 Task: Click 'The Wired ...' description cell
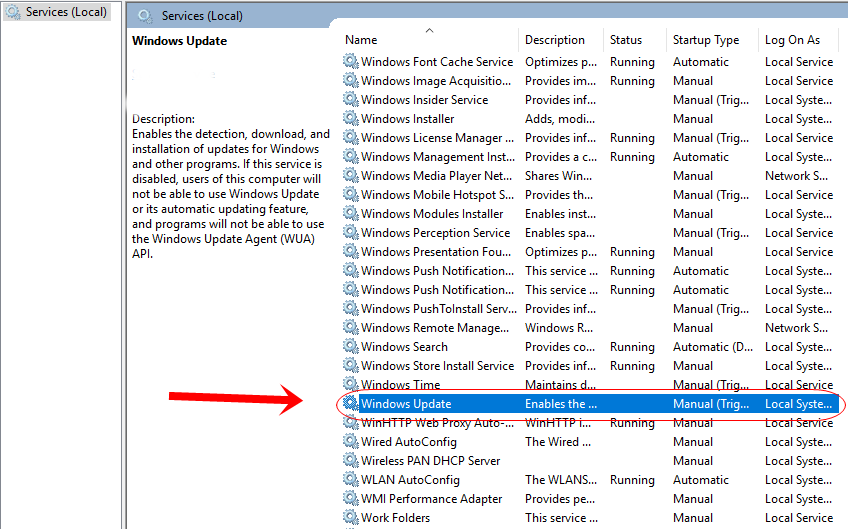click(558, 442)
